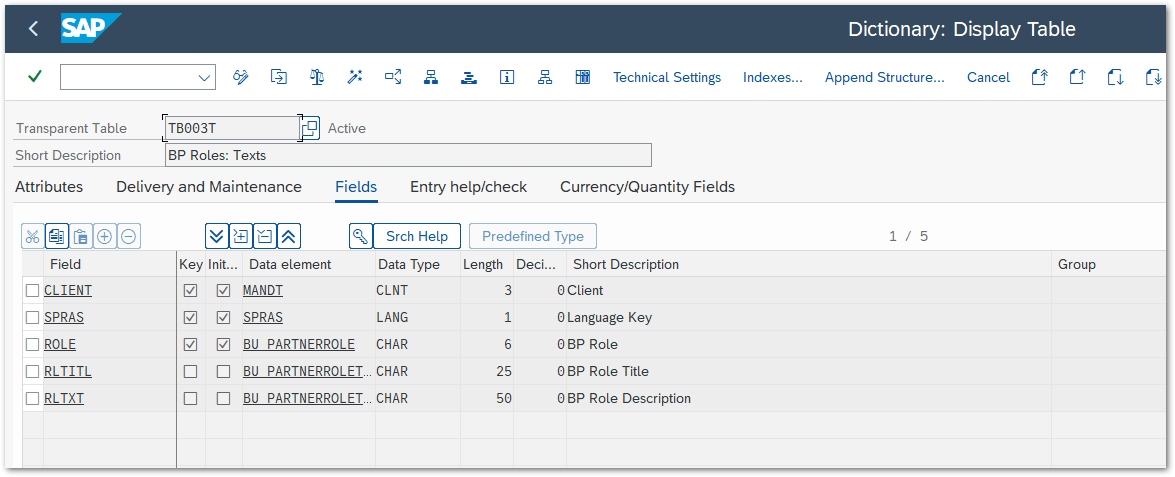Collapse all with double-up chevron button

[x=288, y=236]
